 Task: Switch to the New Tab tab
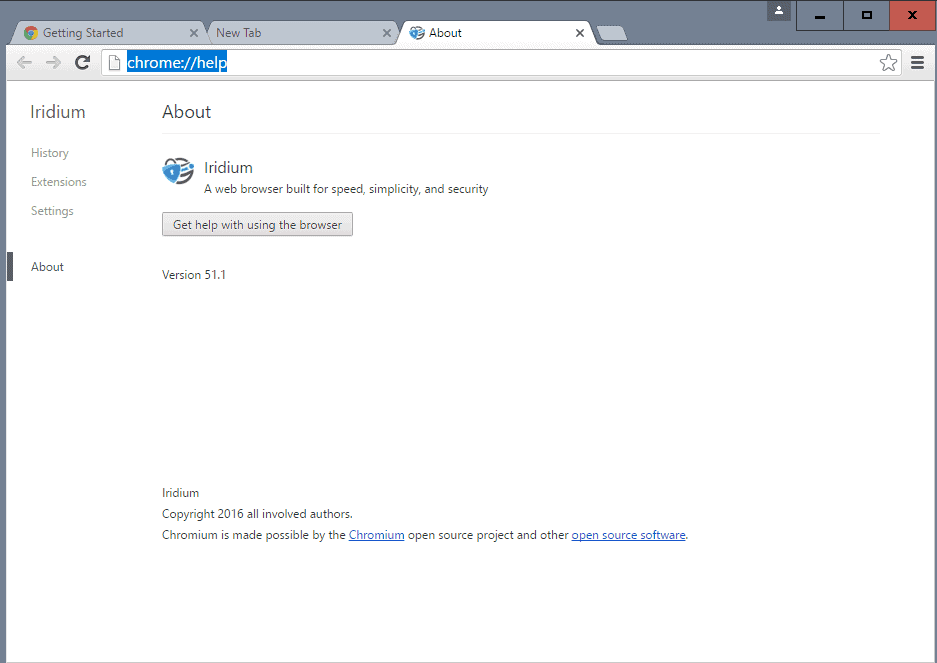301,33
